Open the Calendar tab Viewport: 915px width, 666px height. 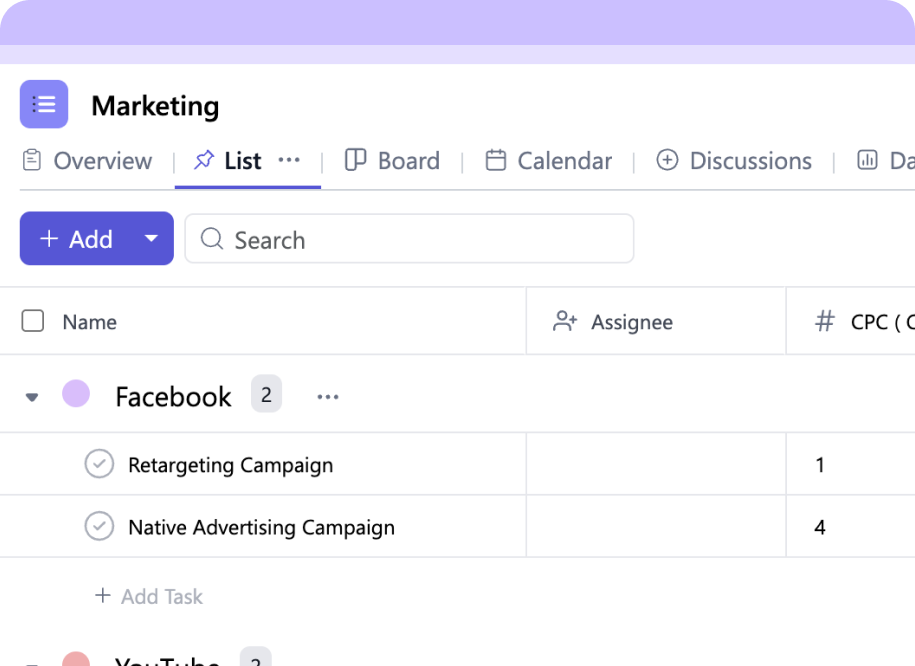[x=548, y=160]
